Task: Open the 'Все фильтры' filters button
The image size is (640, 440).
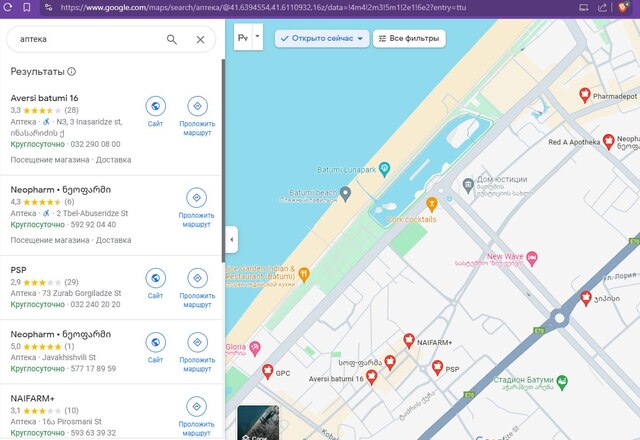Action: click(x=409, y=38)
